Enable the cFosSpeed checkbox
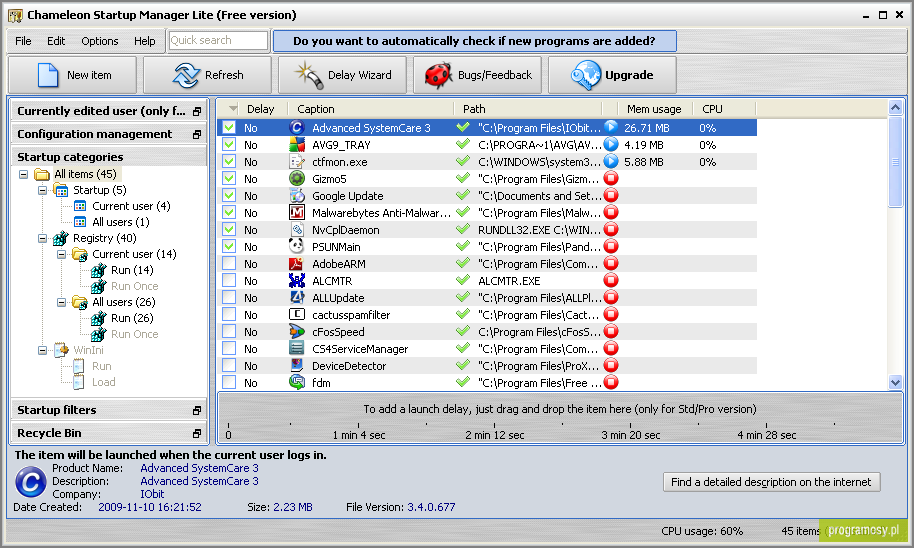Viewport: 914px width, 548px height. click(229, 332)
